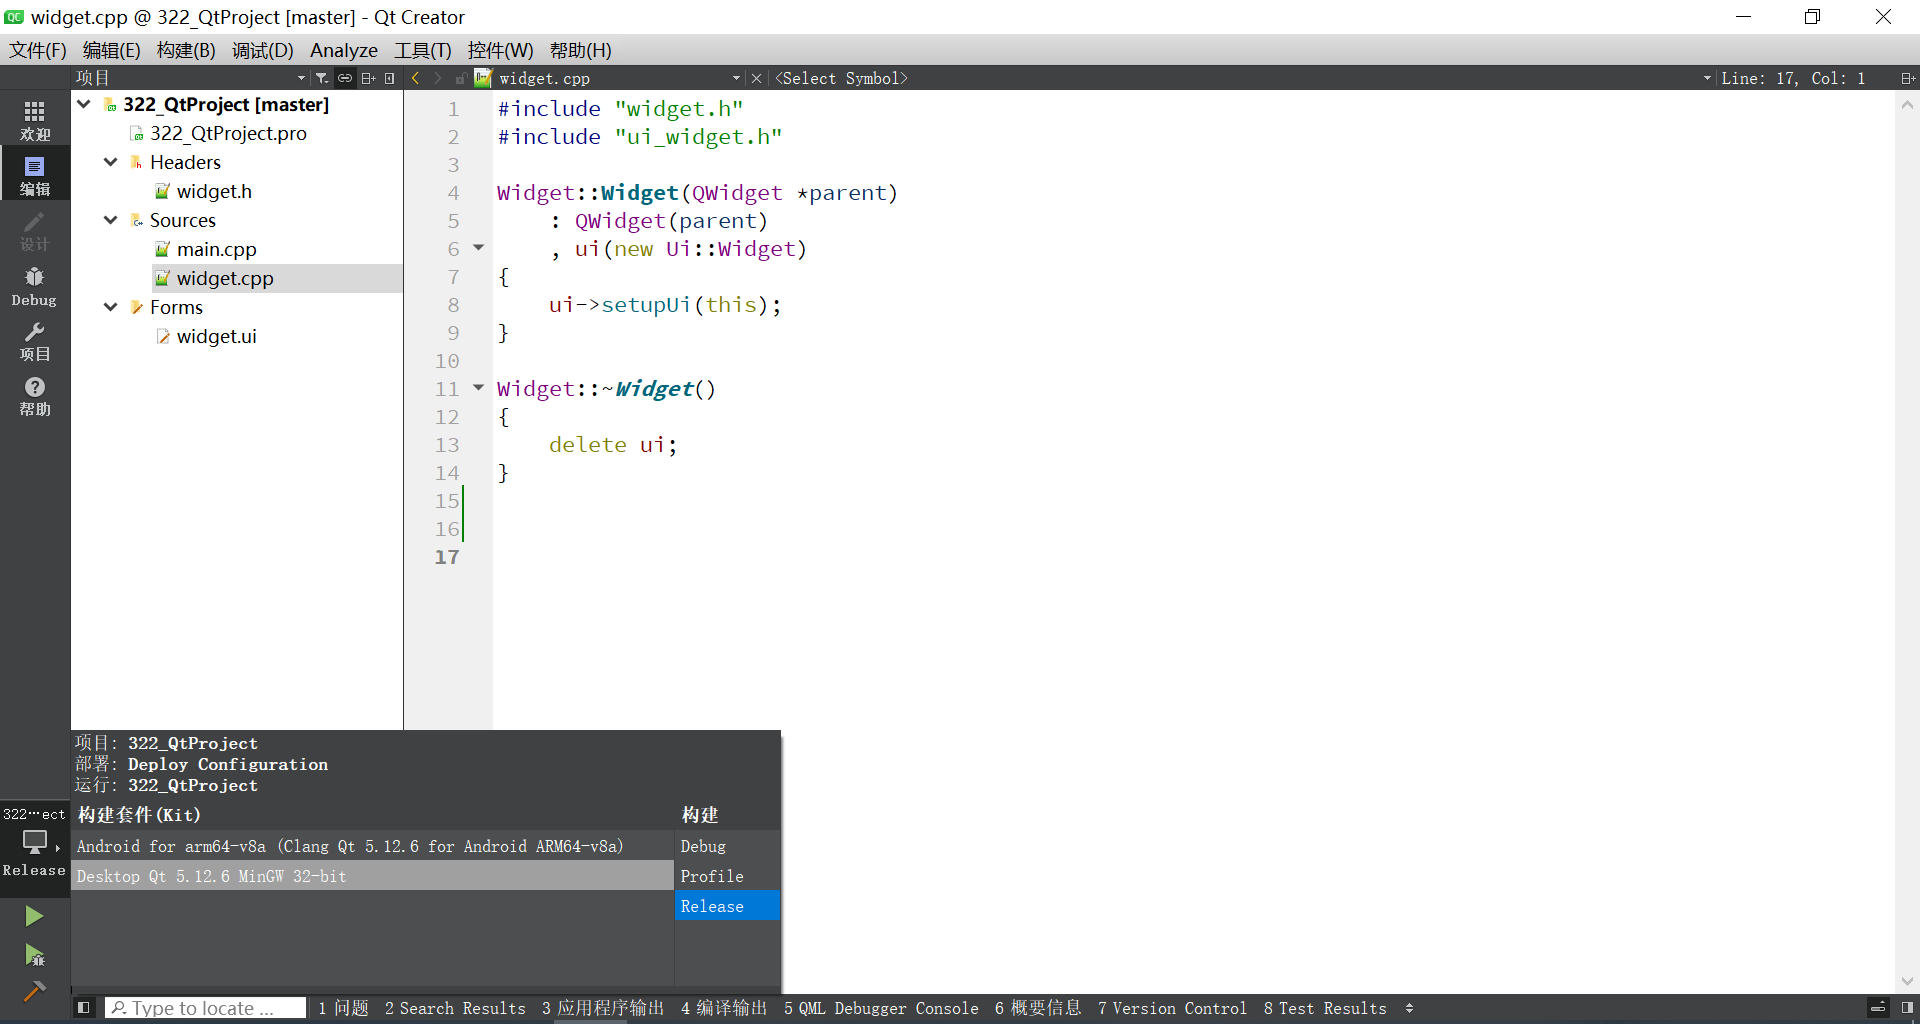Select widget.h in the Headers folder
The width and height of the screenshot is (1920, 1024).
point(214,191)
